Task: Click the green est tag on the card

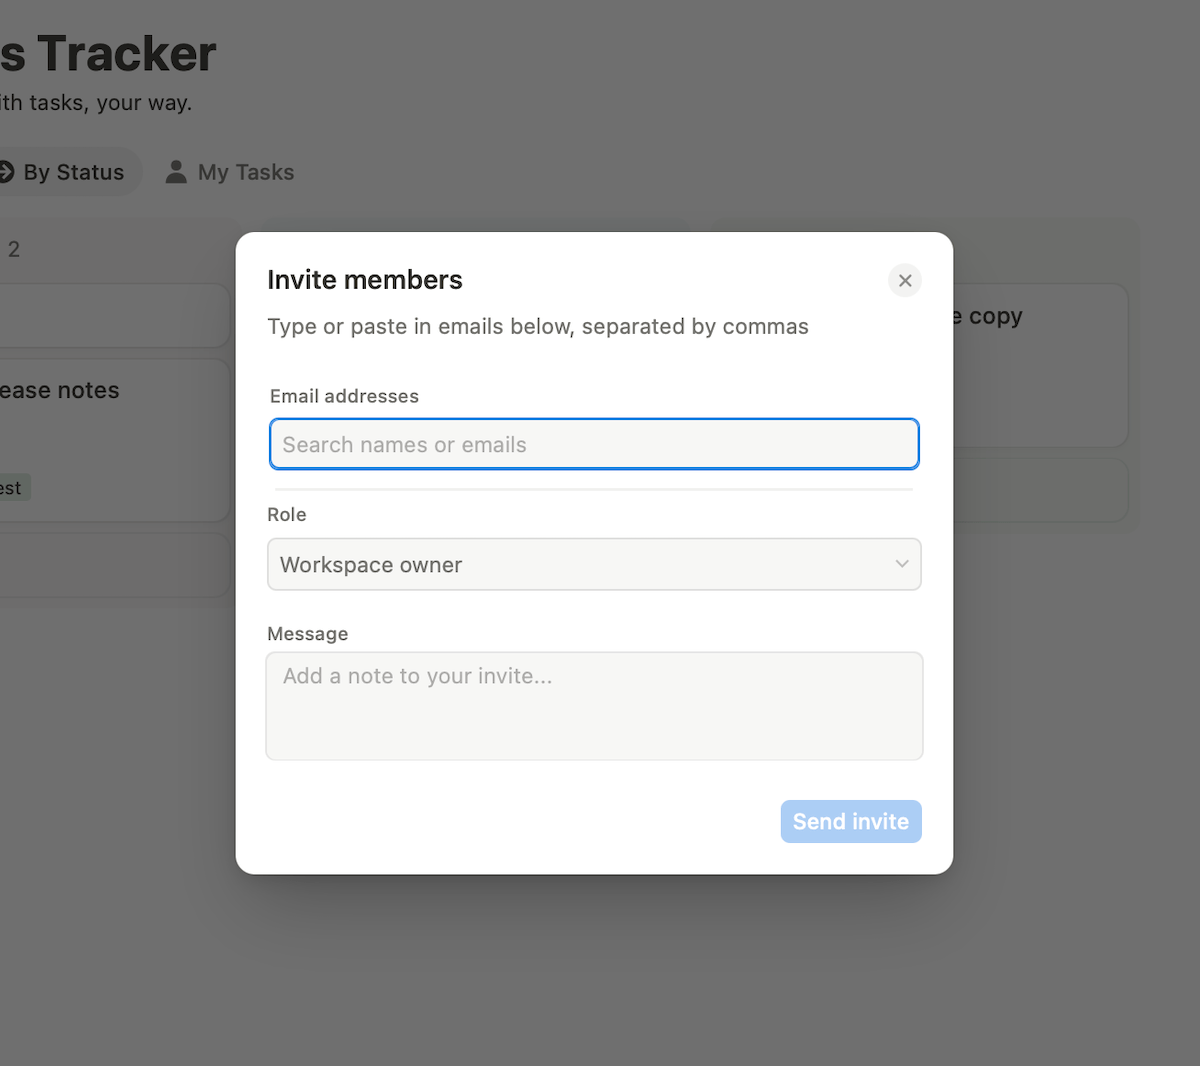Action: tap(12, 487)
